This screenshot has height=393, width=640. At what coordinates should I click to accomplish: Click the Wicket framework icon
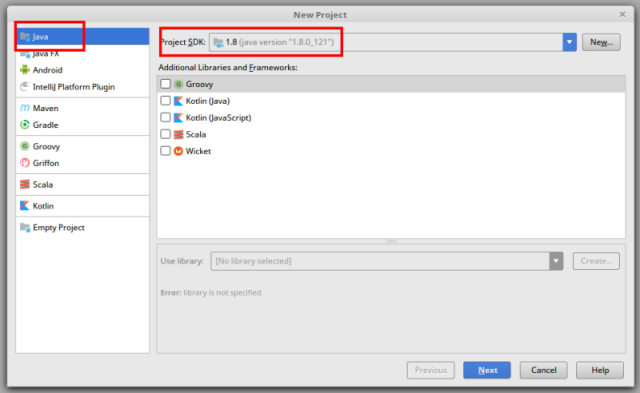[178, 151]
